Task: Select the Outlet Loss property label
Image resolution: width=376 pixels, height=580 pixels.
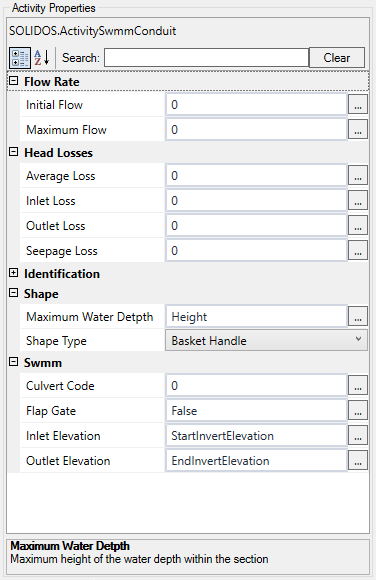Action: (56, 226)
